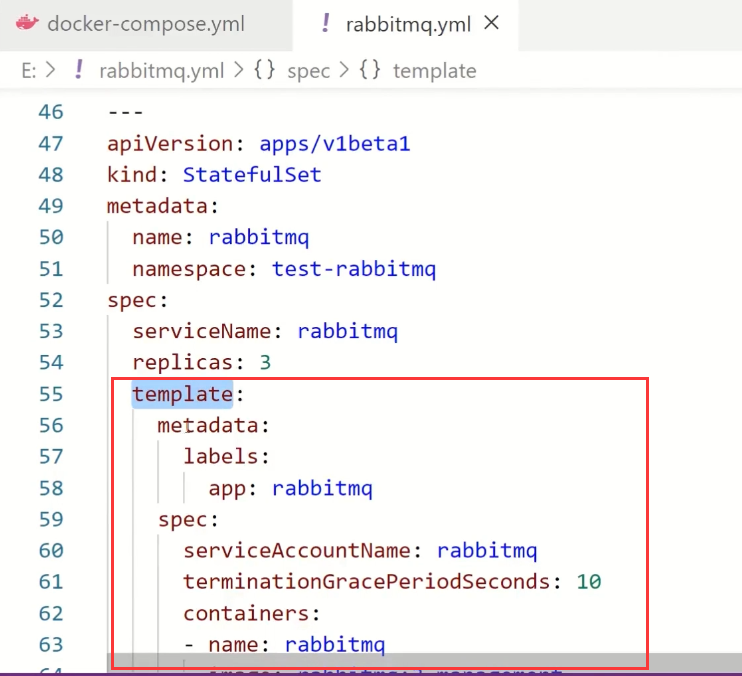This screenshot has height=676, width=742.
Task: Open the spec breadcrumb segment
Action: point(309,71)
